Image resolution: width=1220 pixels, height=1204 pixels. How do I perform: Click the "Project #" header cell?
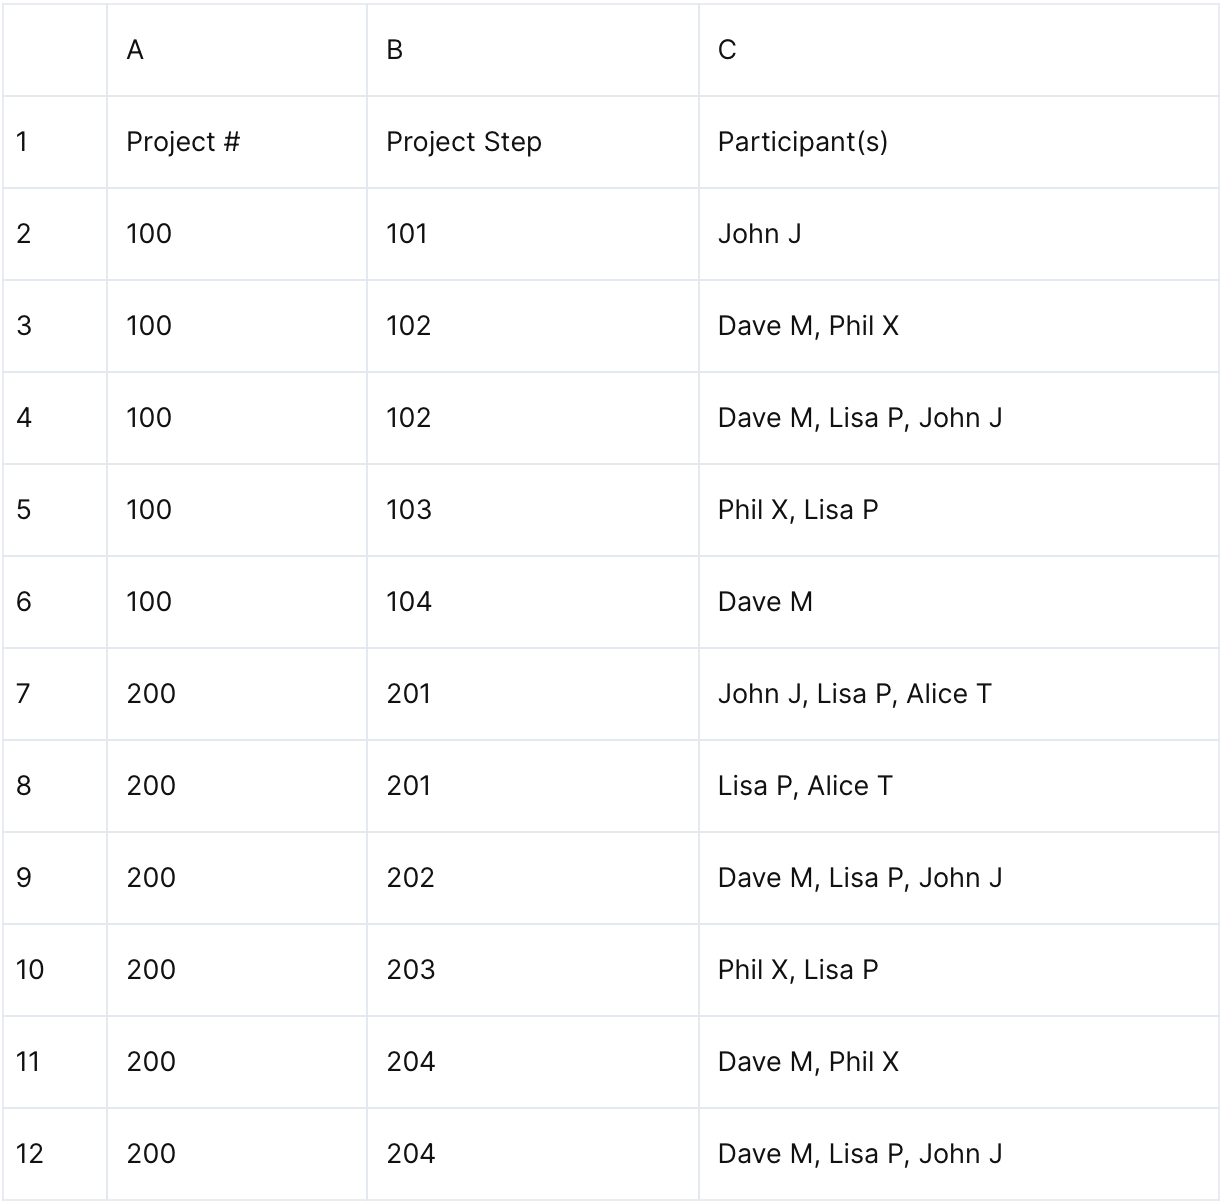[x=236, y=142]
